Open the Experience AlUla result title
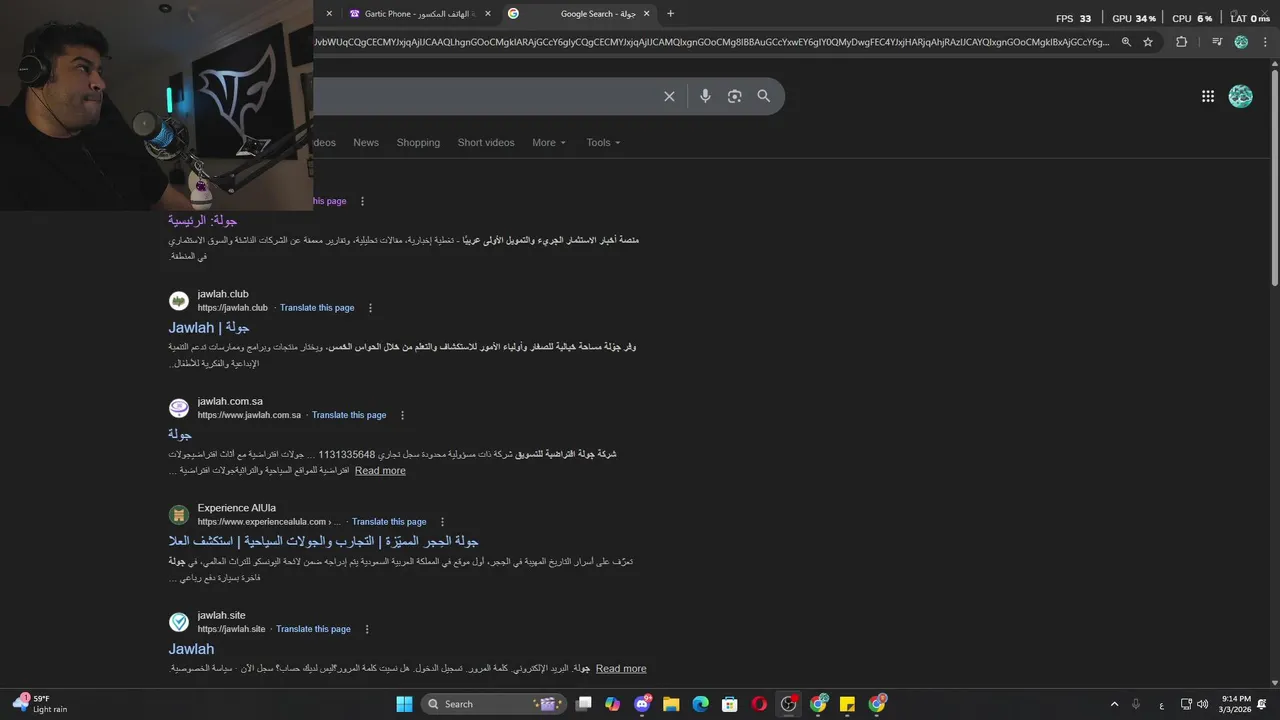1280x720 pixels. tap(324, 541)
